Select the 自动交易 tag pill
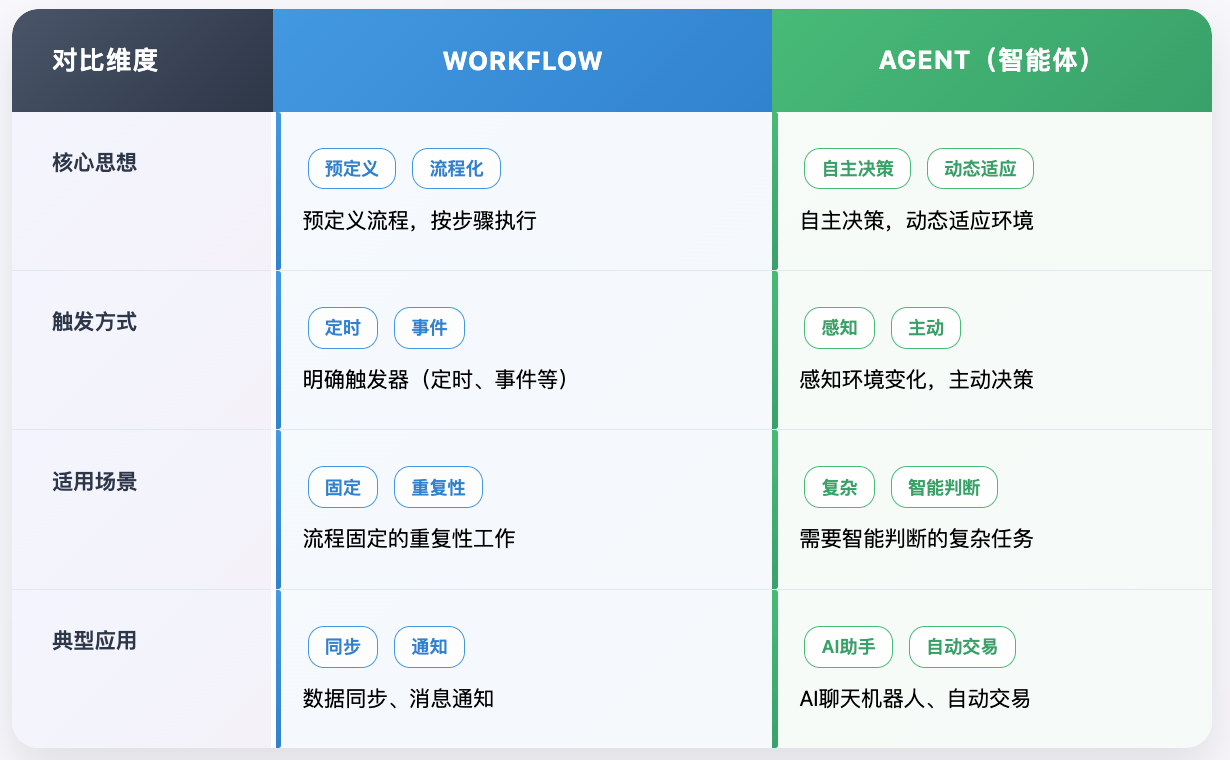The height and width of the screenshot is (760, 1230). [x=962, y=647]
